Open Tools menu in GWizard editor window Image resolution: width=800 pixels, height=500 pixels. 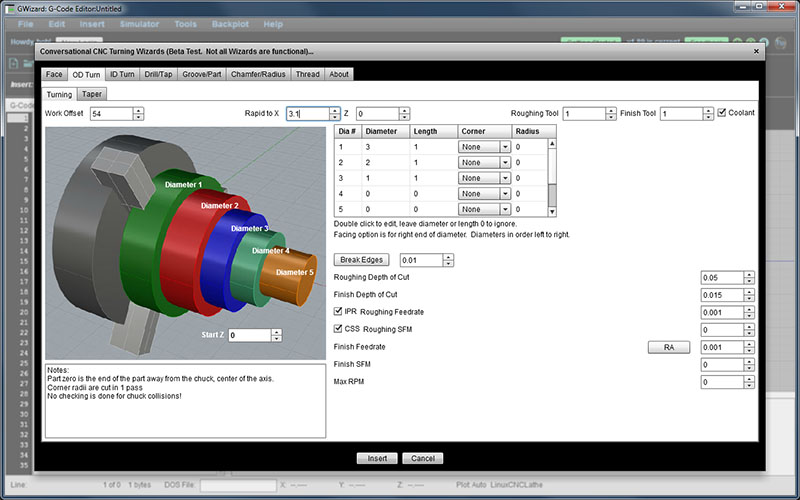click(185, 24)
